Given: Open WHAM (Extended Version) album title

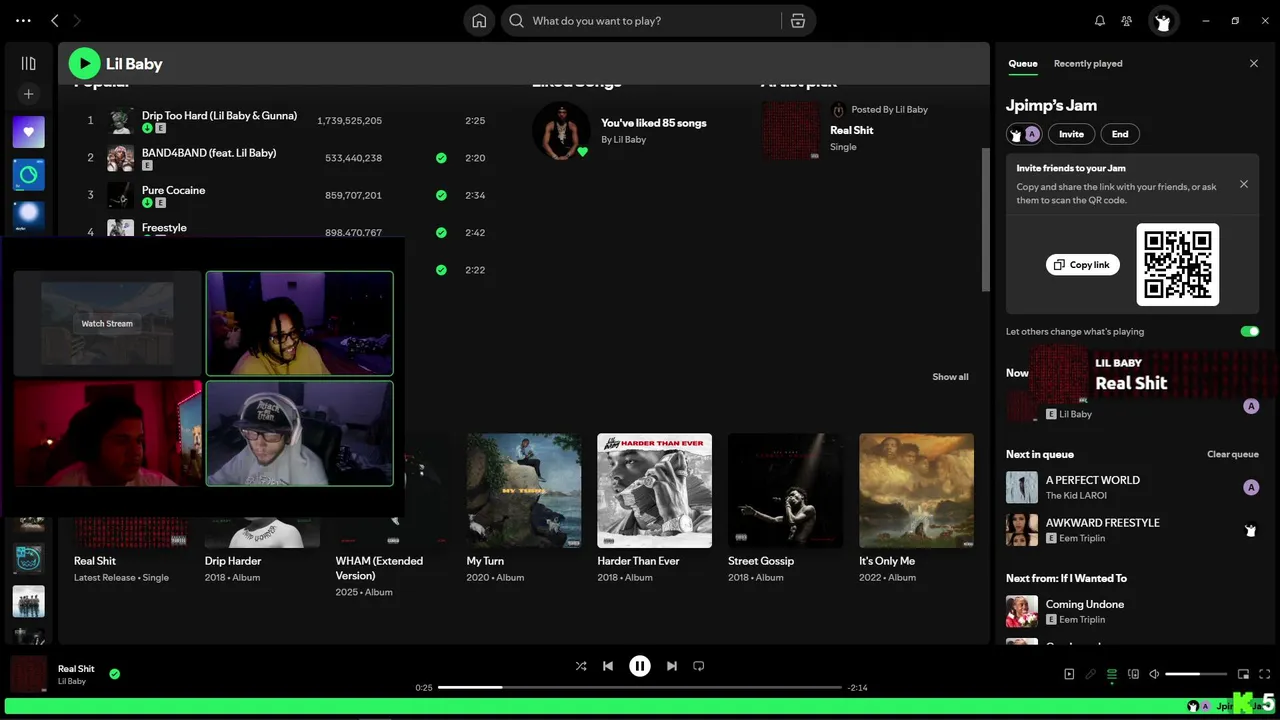Looking at the screenshot, I should 379,568.
